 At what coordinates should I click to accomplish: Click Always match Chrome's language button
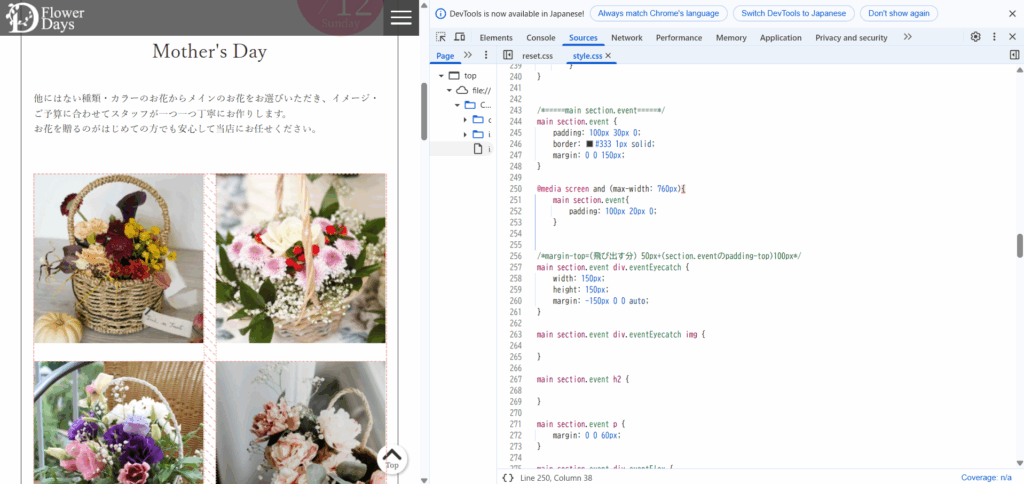pyautogui.click(x=658, y=13)
